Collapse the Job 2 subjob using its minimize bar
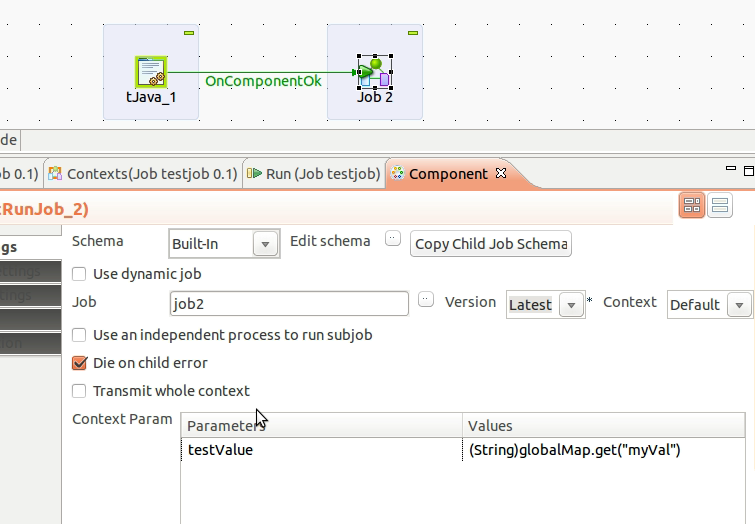 tap(413, 34)
